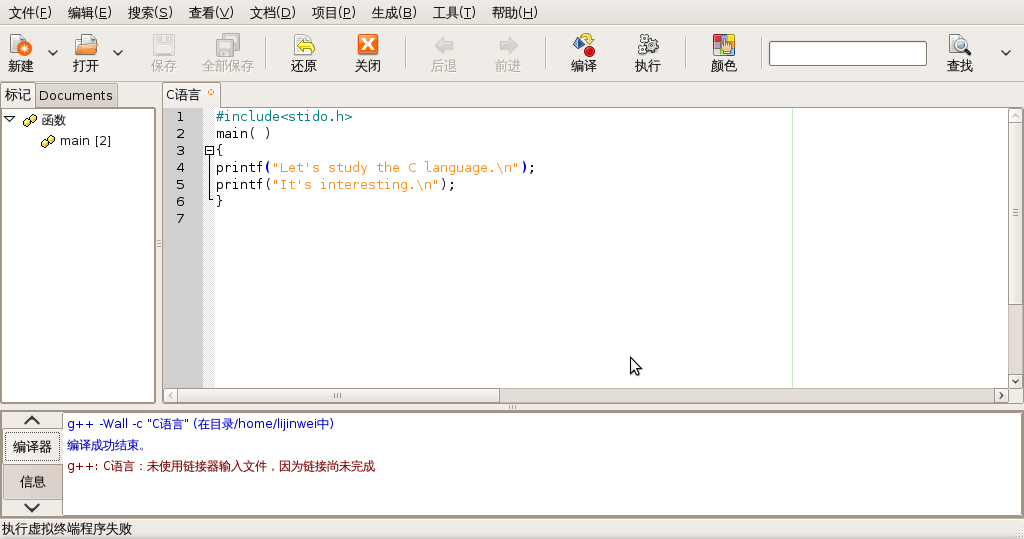Screen dimensions: 1024x539
Task: Click the #include<stido.h> code line
Action: (284, 116)
